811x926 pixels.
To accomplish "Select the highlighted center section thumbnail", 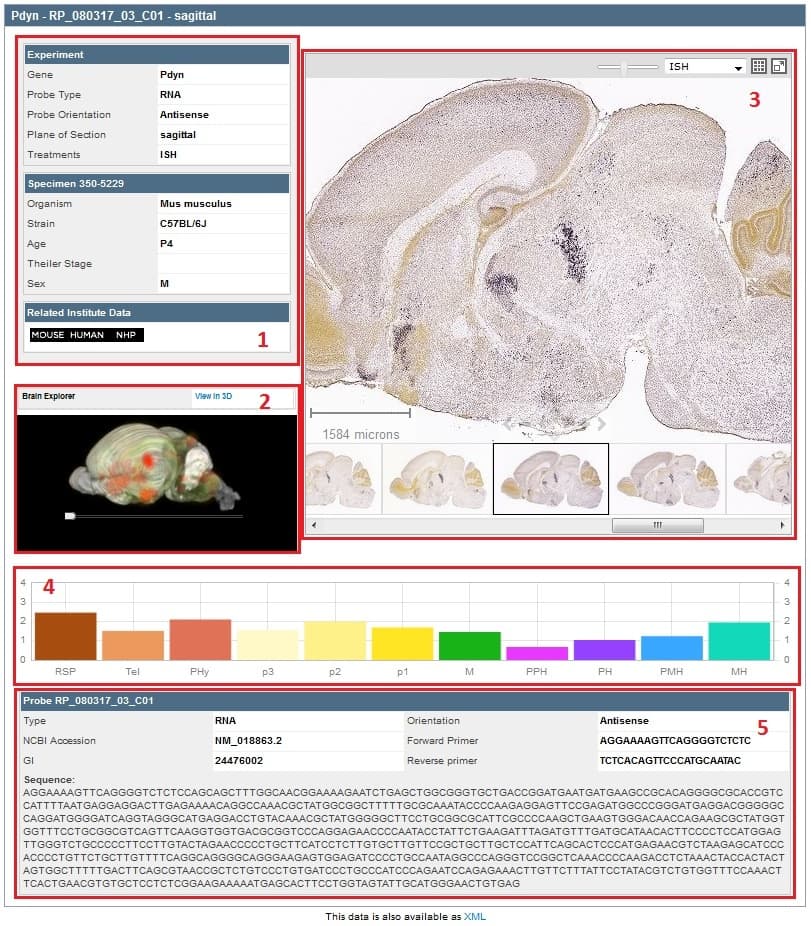I will click(x=551, y=479).
